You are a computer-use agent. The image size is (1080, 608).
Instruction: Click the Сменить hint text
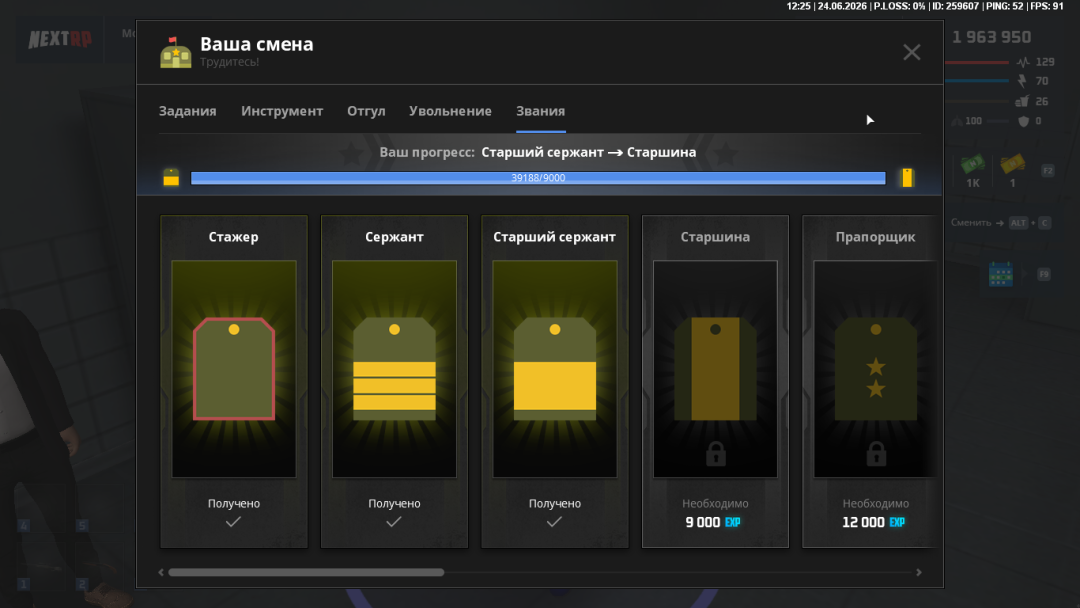pos(971,222)
